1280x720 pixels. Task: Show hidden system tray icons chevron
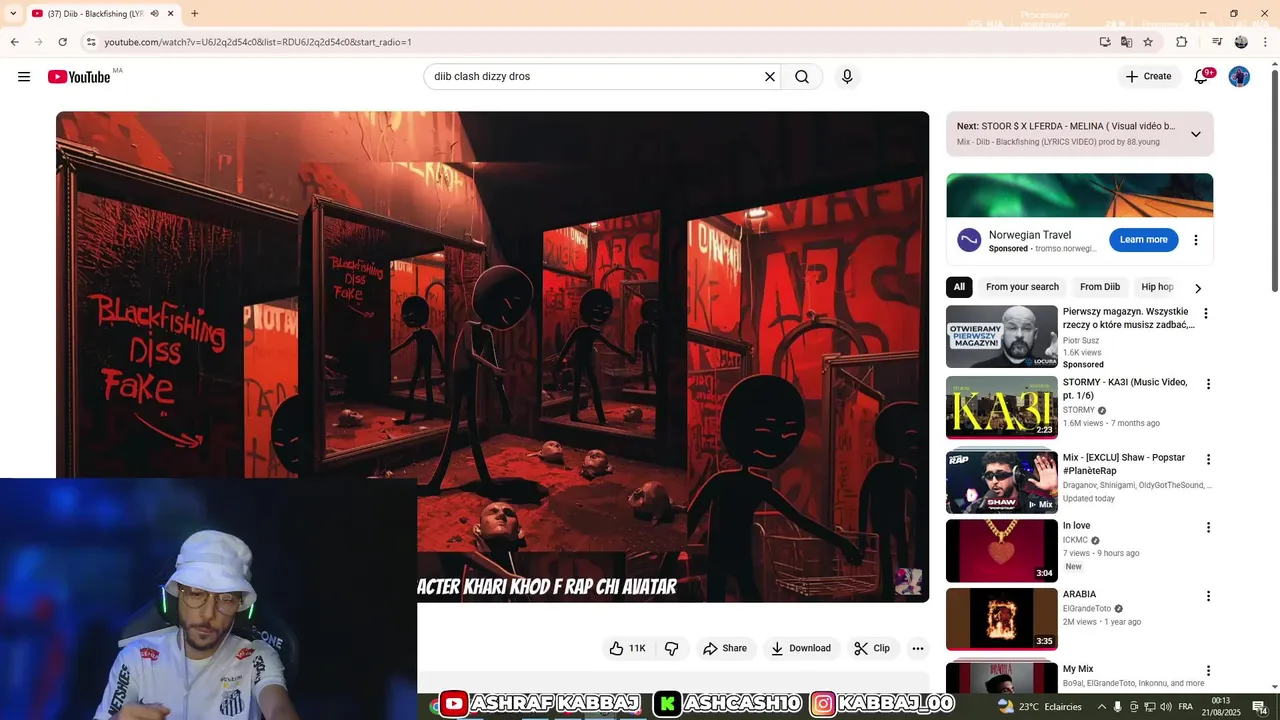point(1101,707)
